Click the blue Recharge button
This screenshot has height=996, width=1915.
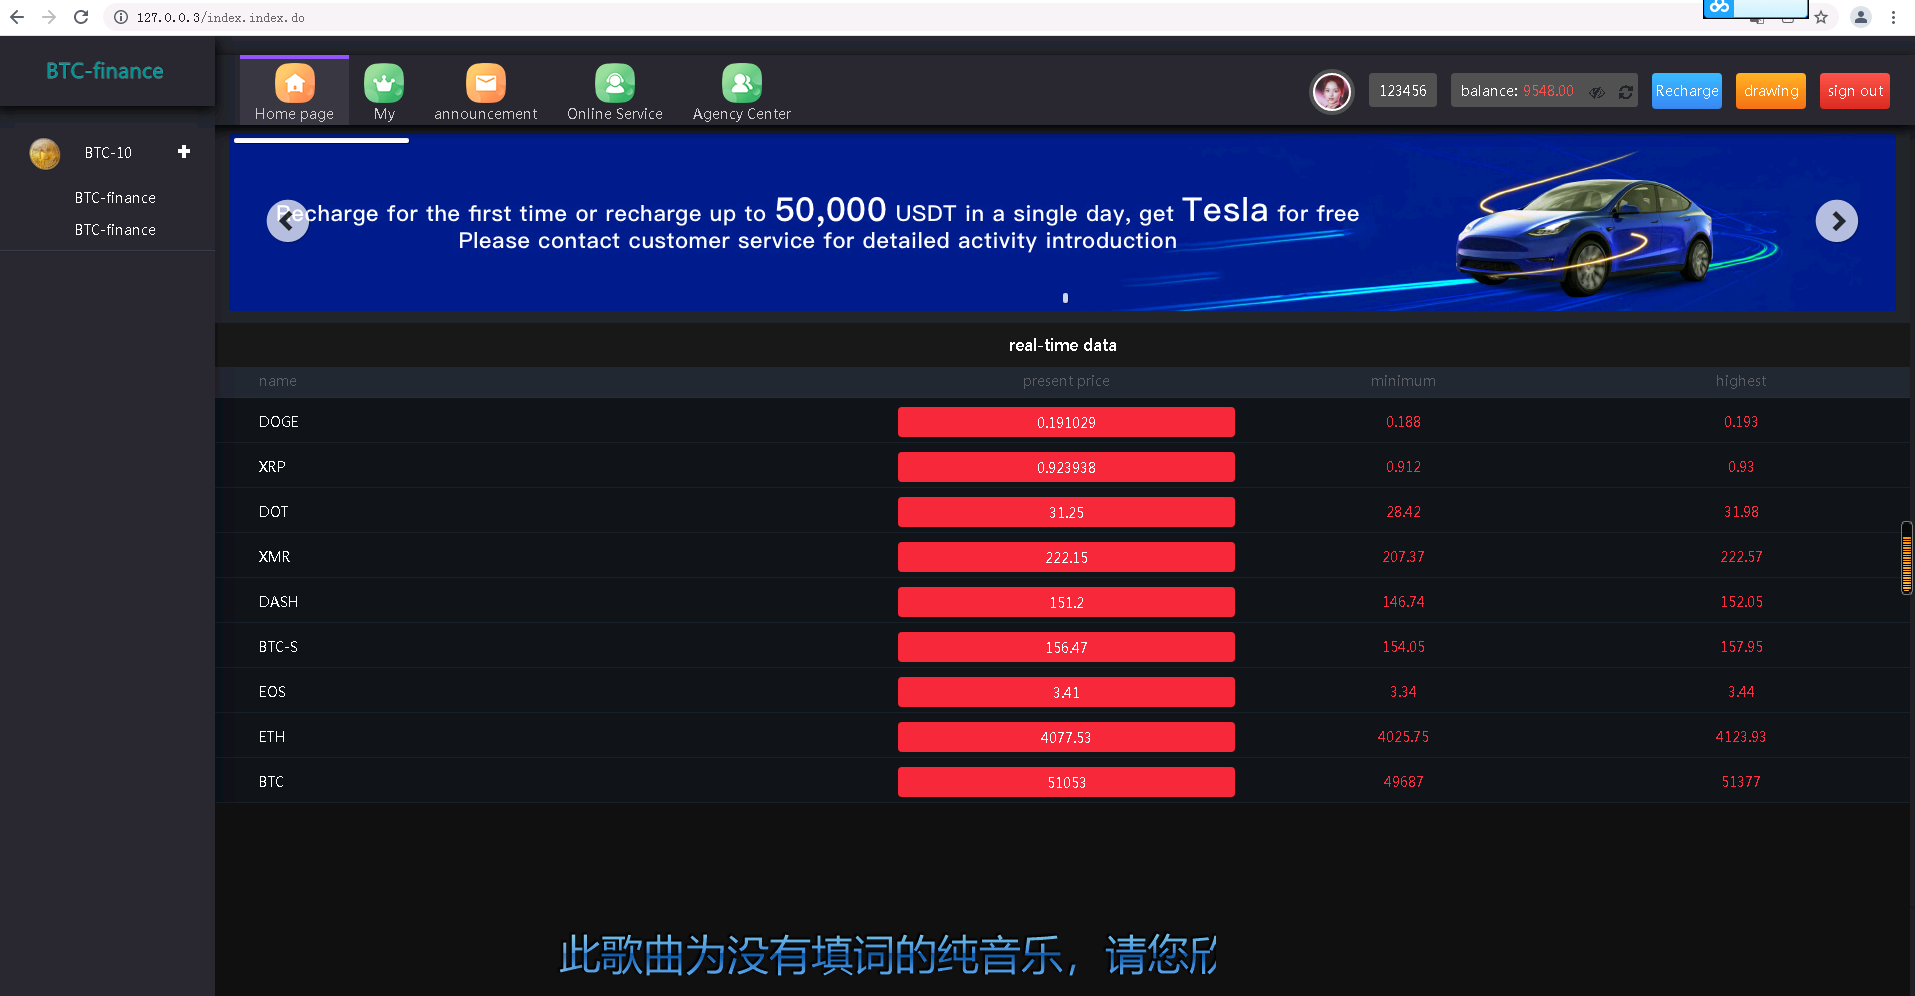[1686, 91]
